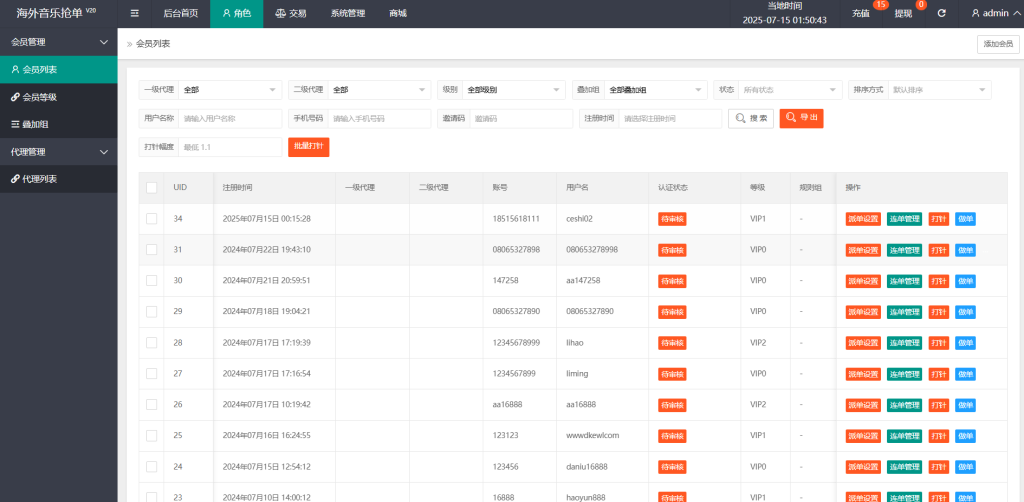Tick the checkbox for UID 27
Image resolution: width=1024 pixels, height=502 pixels.
(152, 373)
